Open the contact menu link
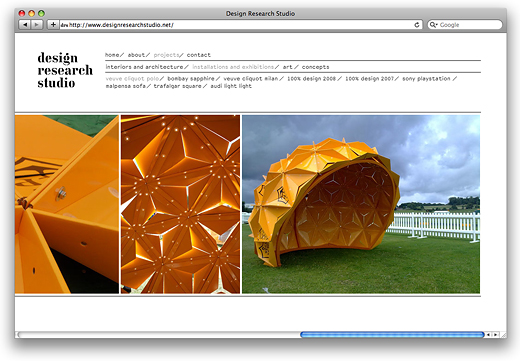The height and width of the screenshot is (361, 520). point(199,55)
